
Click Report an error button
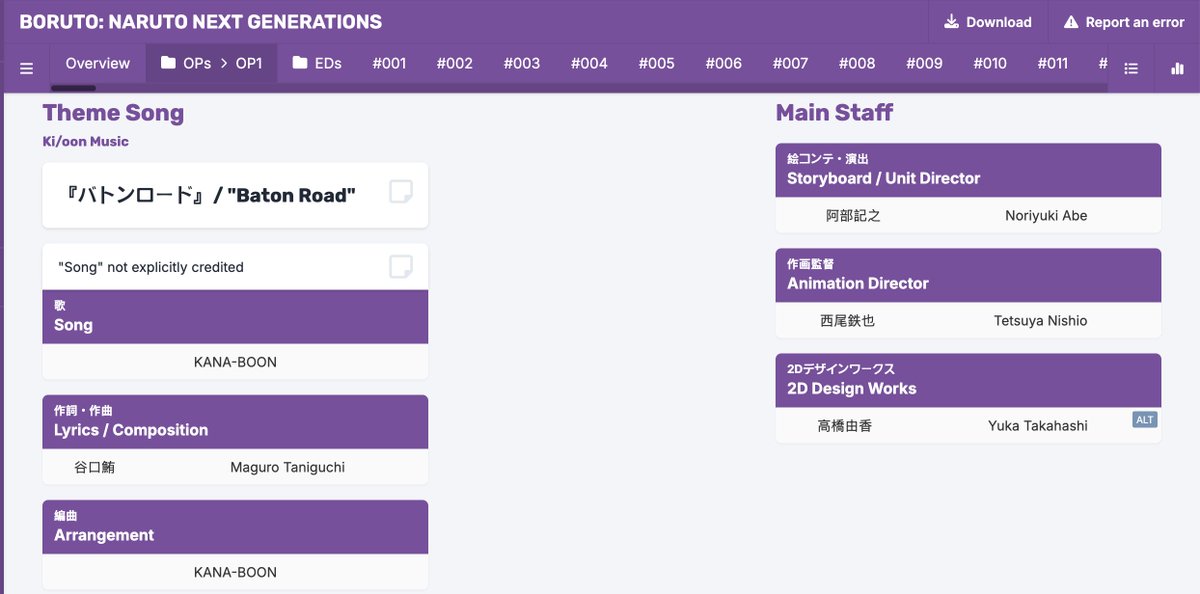[1124, 22]
